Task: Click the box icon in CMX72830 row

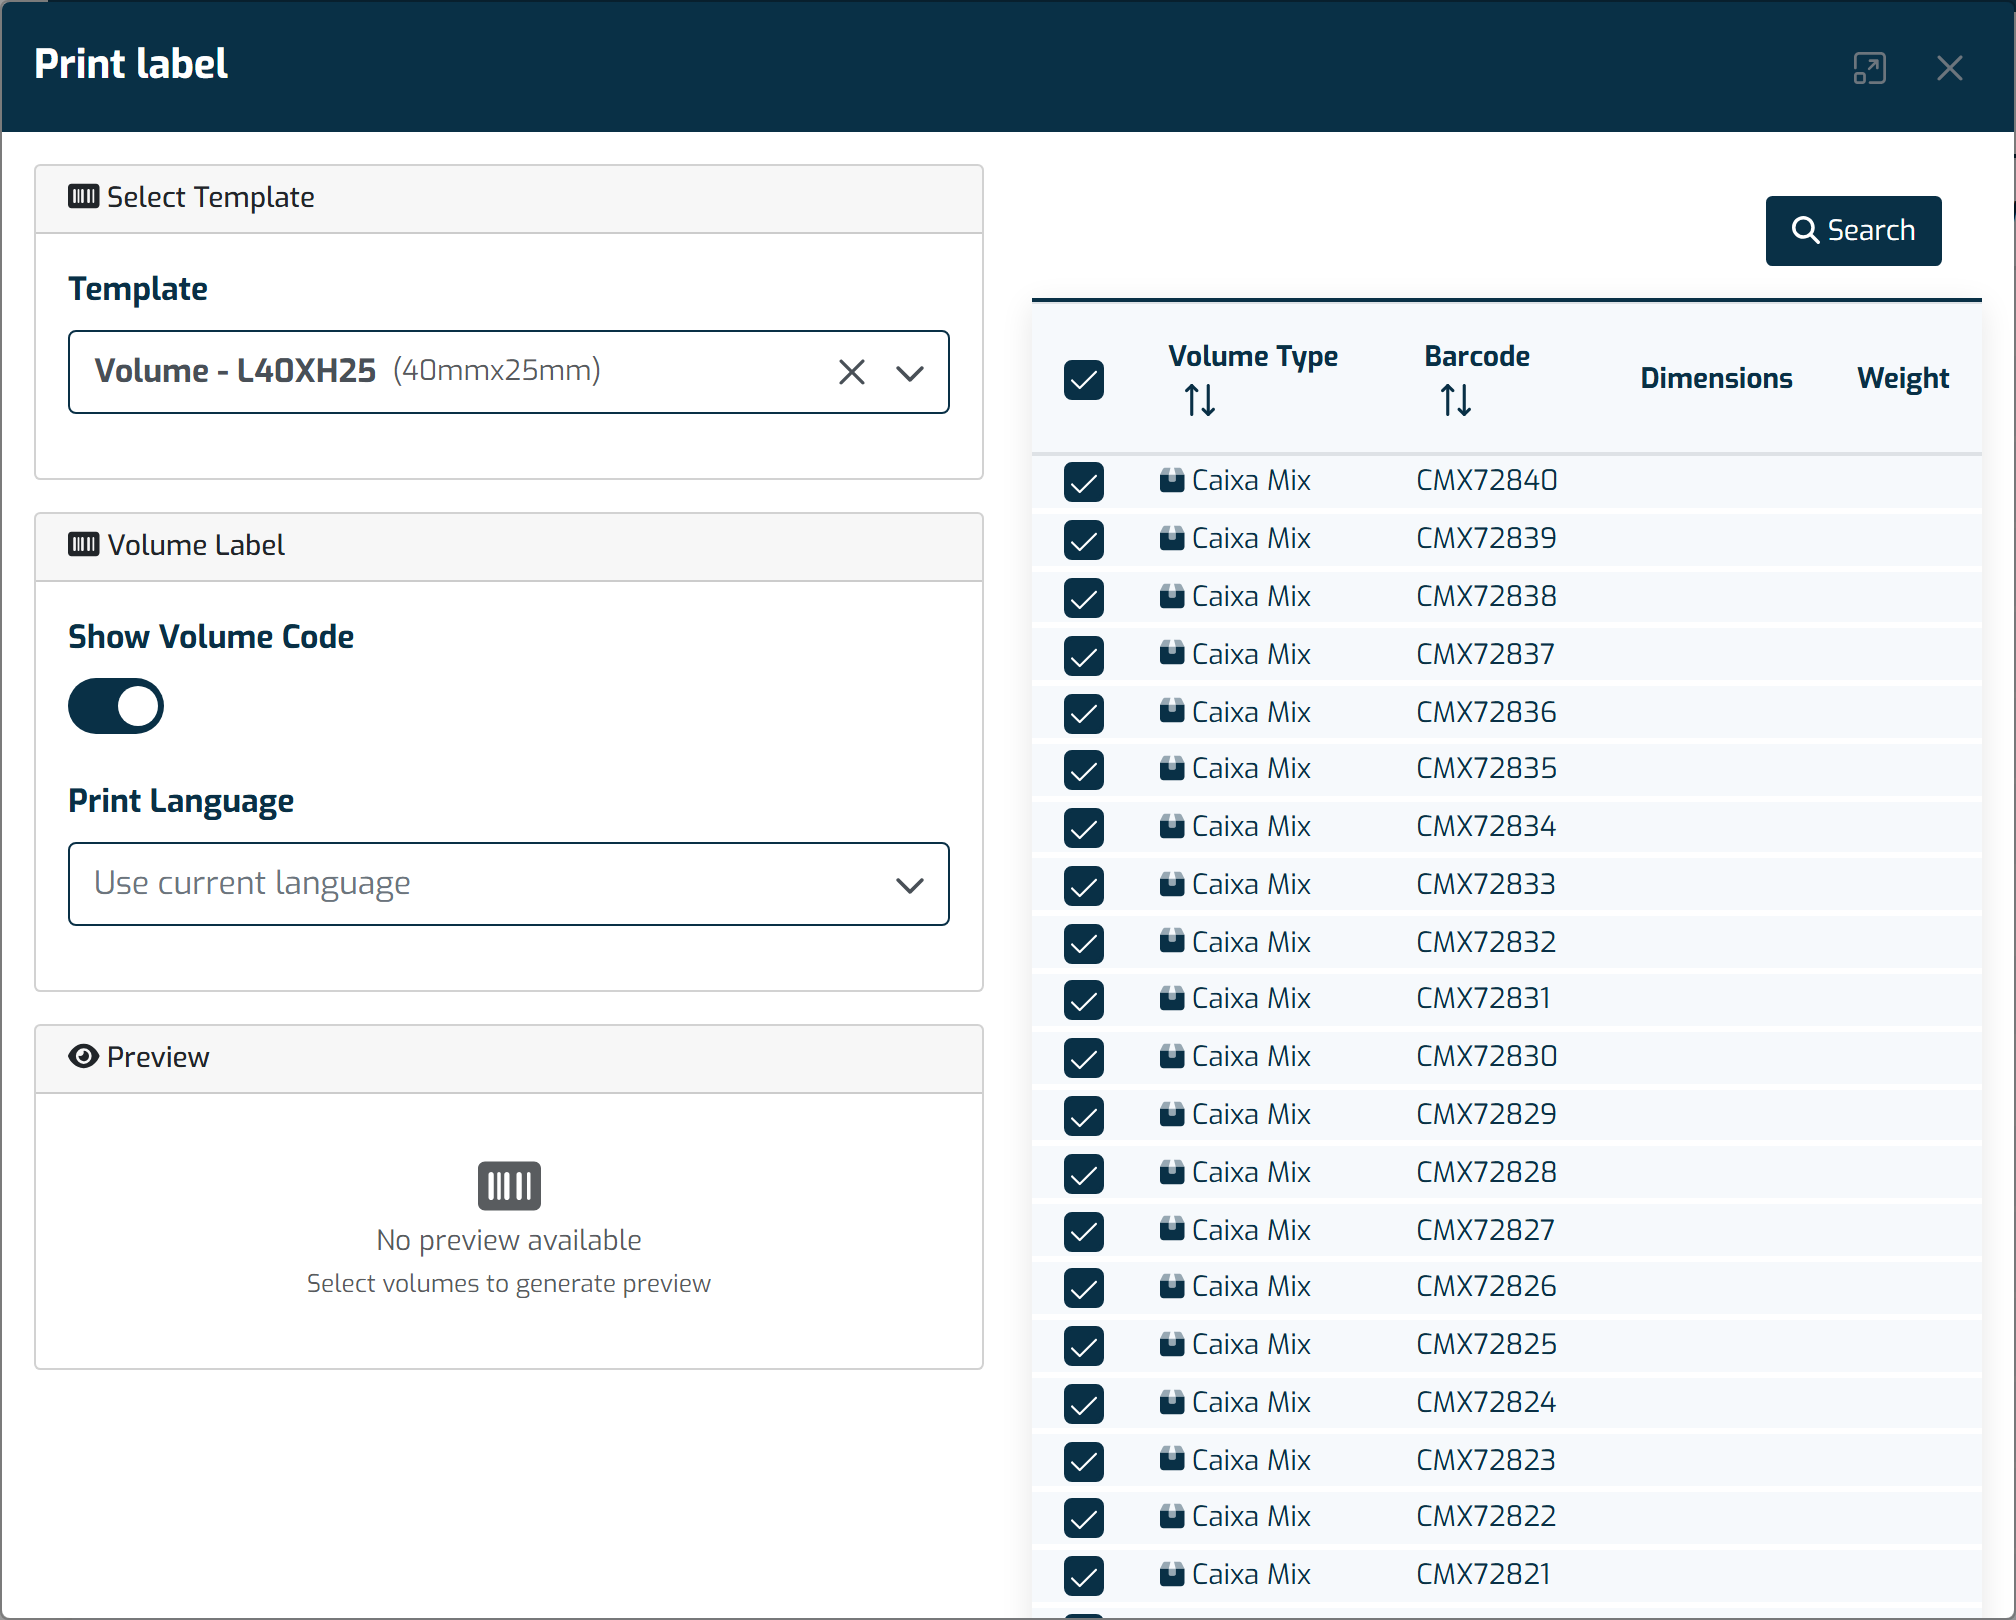Action: (1172, 1056)
